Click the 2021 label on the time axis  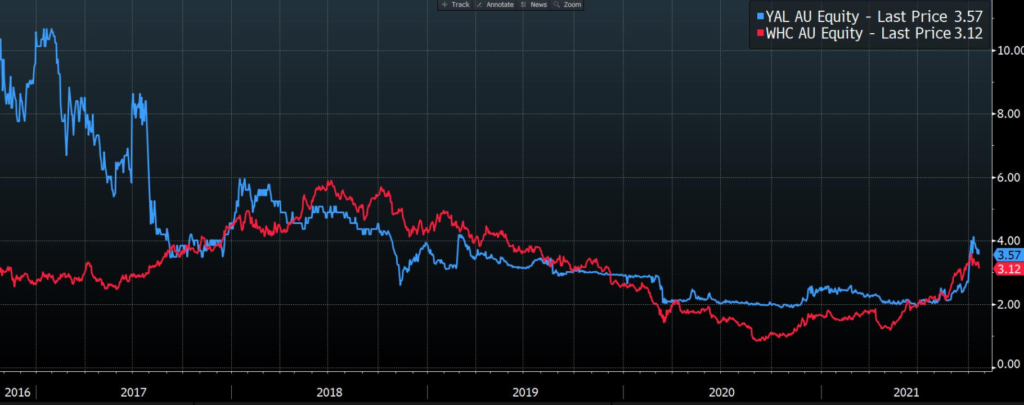coord(906,393)
